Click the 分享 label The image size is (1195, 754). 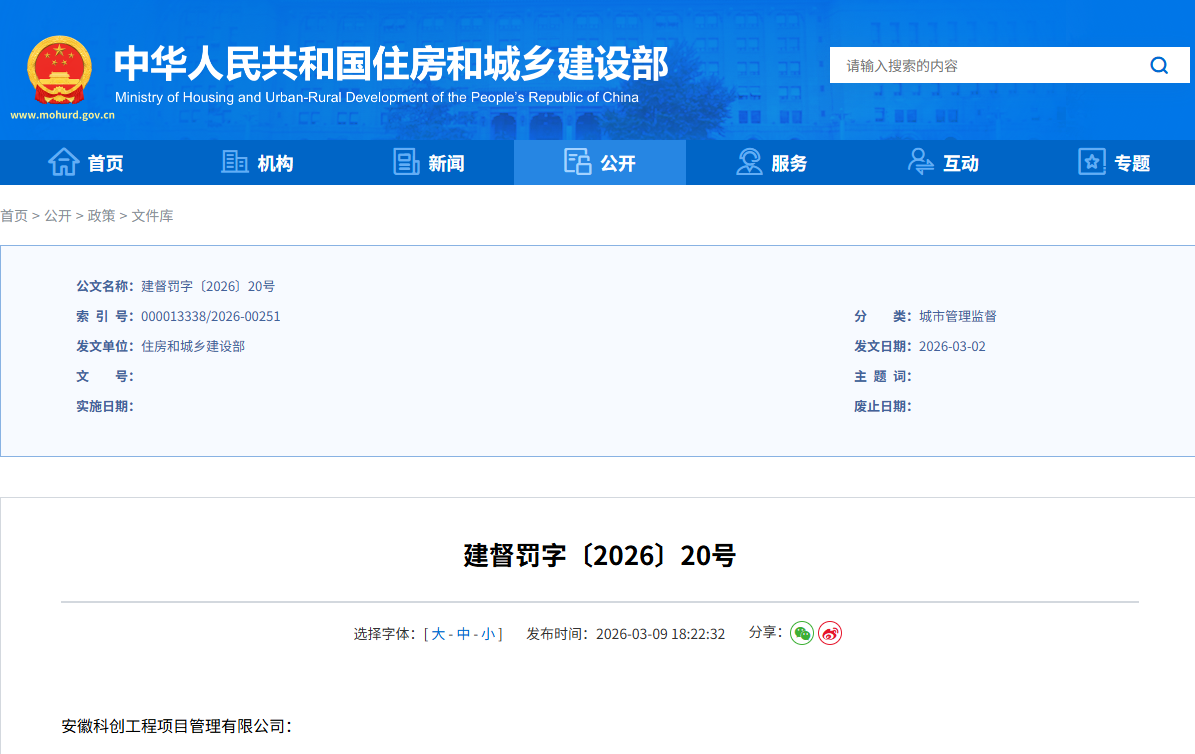click(x=765, y=632)
